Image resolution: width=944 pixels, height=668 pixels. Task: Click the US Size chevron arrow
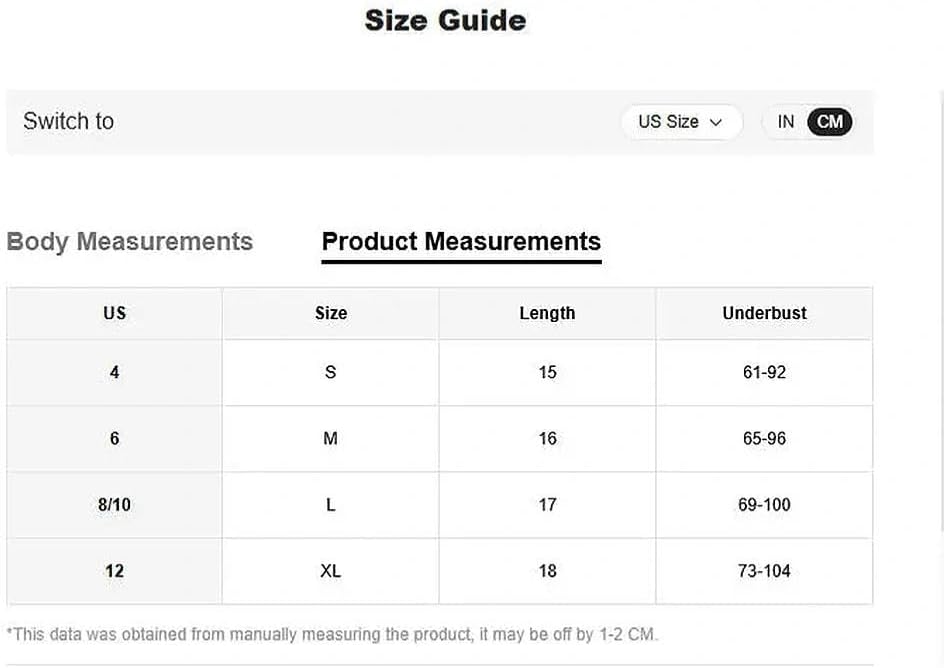coord(716,123)
